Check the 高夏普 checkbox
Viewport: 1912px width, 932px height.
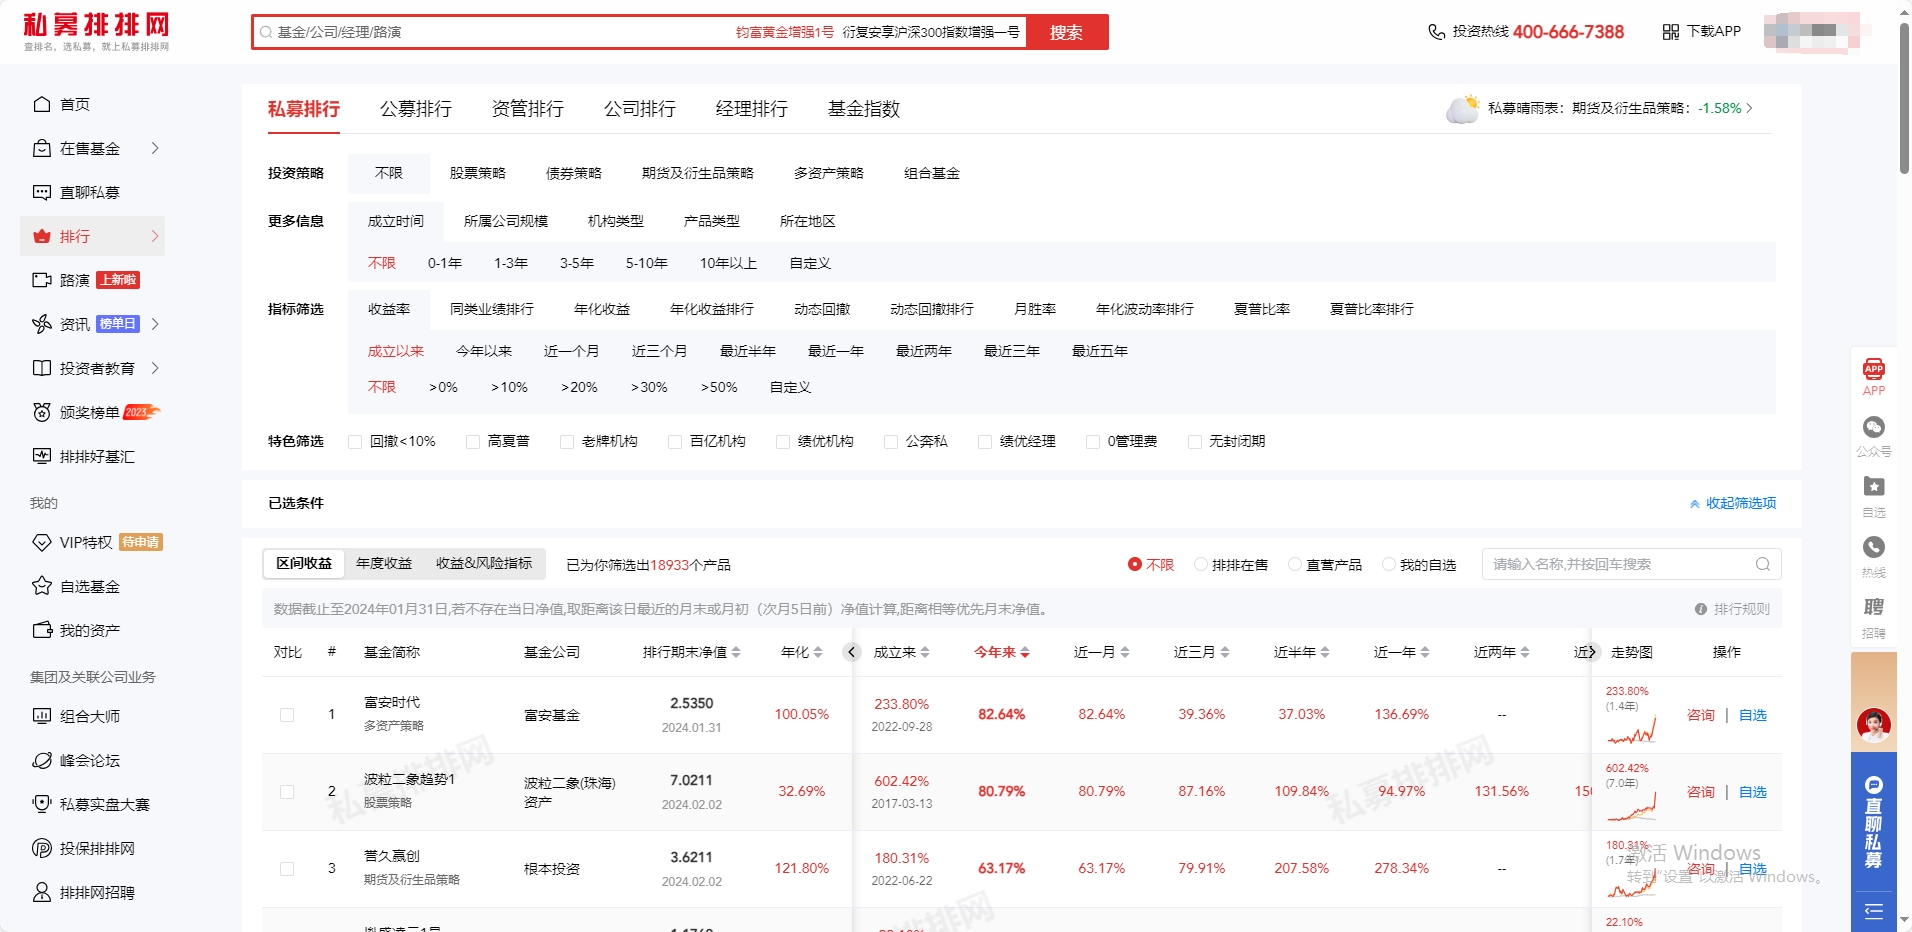coord(473,442)
